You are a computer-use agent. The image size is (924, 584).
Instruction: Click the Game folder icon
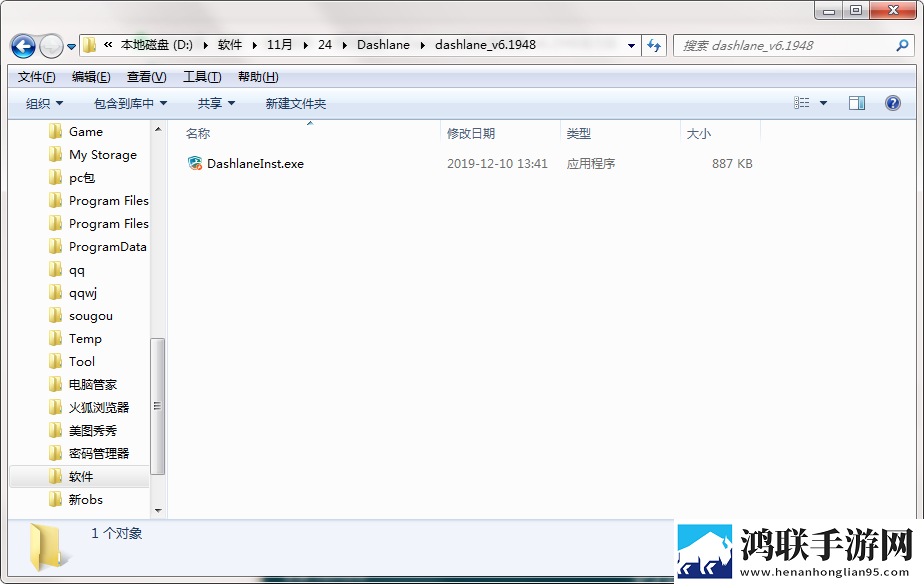pos(55,131)
